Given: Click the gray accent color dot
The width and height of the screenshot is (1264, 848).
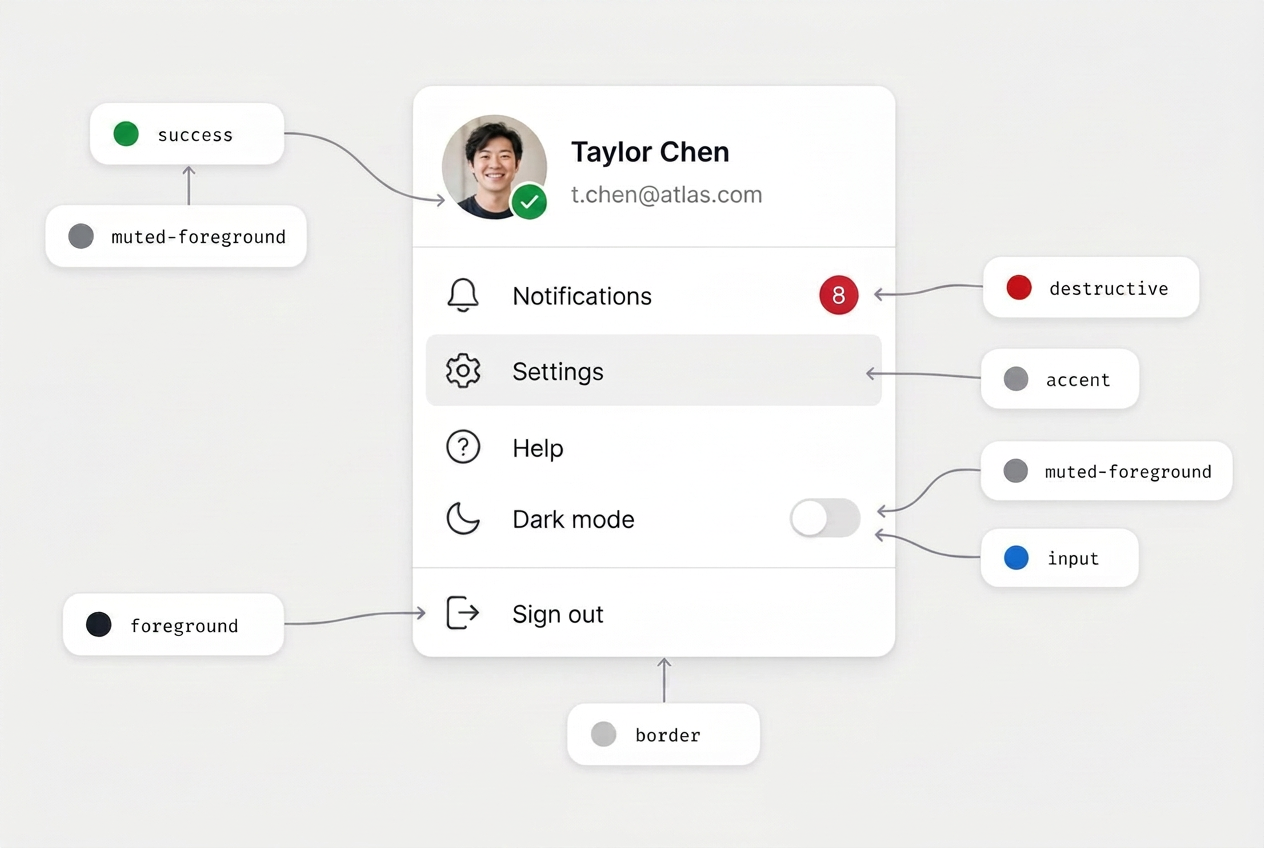Looking at the screenshot, I should pyautogui.click(x=1016, y=379).
